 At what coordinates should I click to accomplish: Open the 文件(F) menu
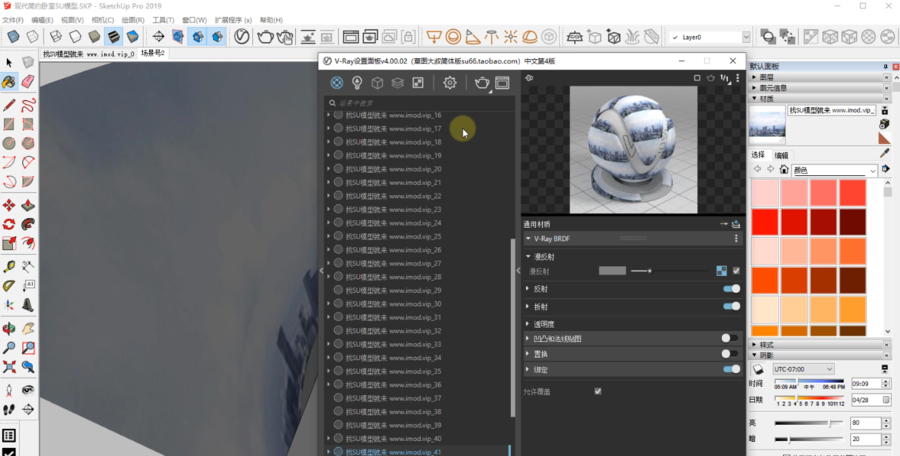pyautogui.click(x=13, y=20)
